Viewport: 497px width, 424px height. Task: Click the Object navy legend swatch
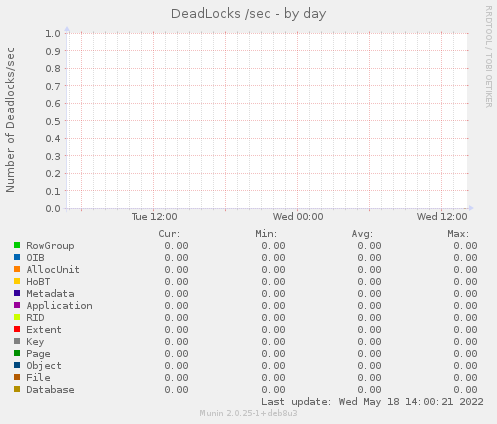(x=17, y=365)
